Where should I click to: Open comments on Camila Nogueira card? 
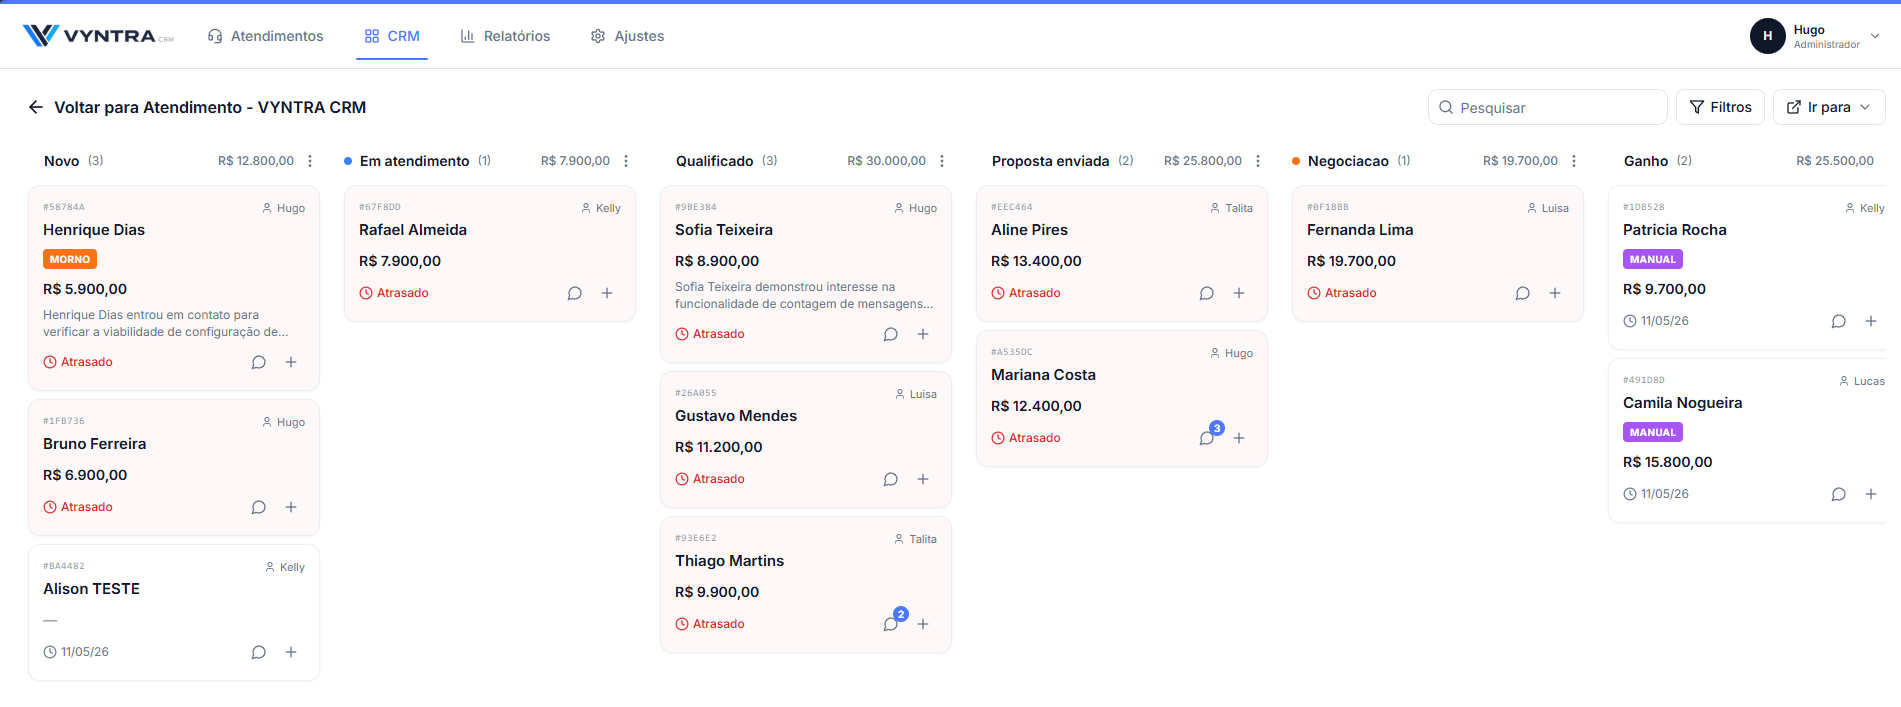[1839, 494]
